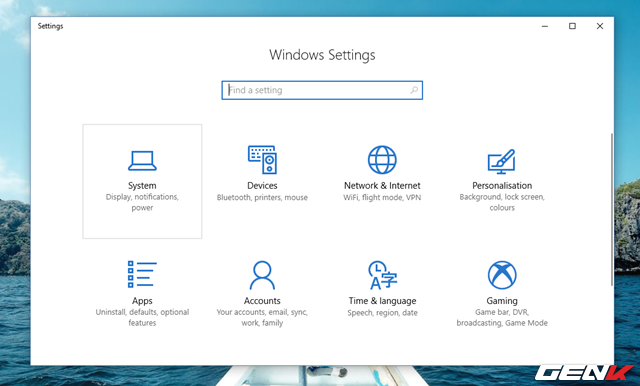640x386 pixels.
Task: Open the Network & Internet globe icon
Action: tap(382, 160)
